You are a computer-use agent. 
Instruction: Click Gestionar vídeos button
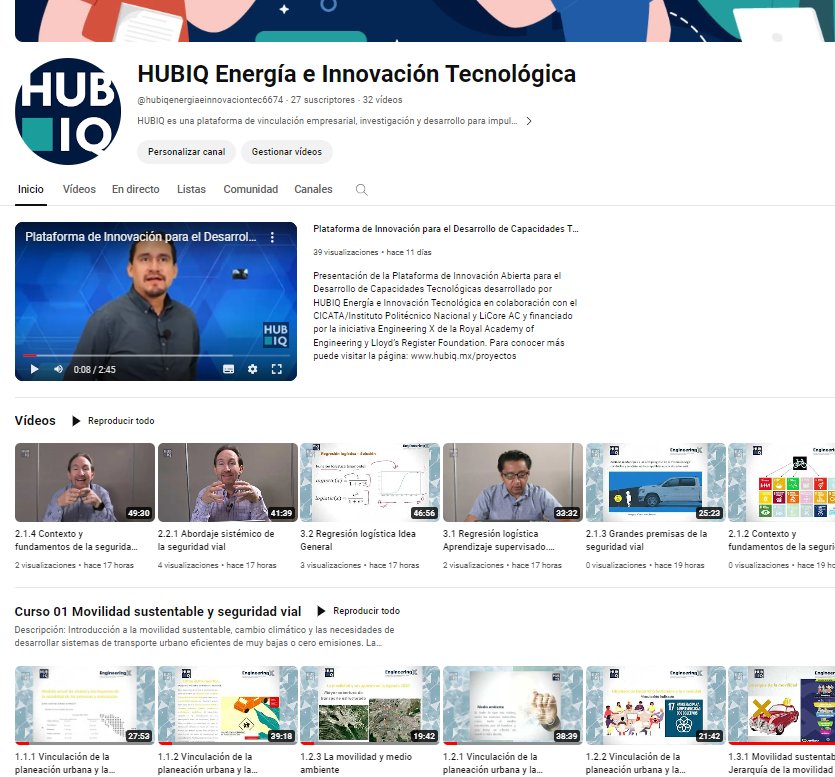[x=286, y=152]
